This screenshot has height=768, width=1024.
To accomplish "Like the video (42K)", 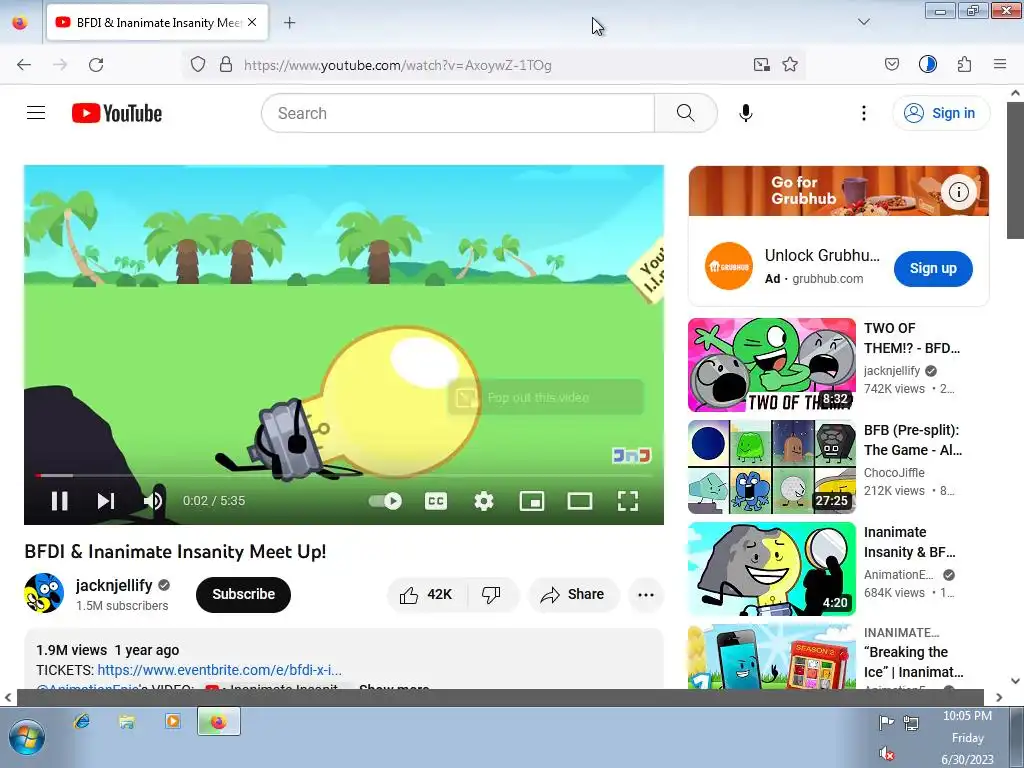I will click(426, 594).
